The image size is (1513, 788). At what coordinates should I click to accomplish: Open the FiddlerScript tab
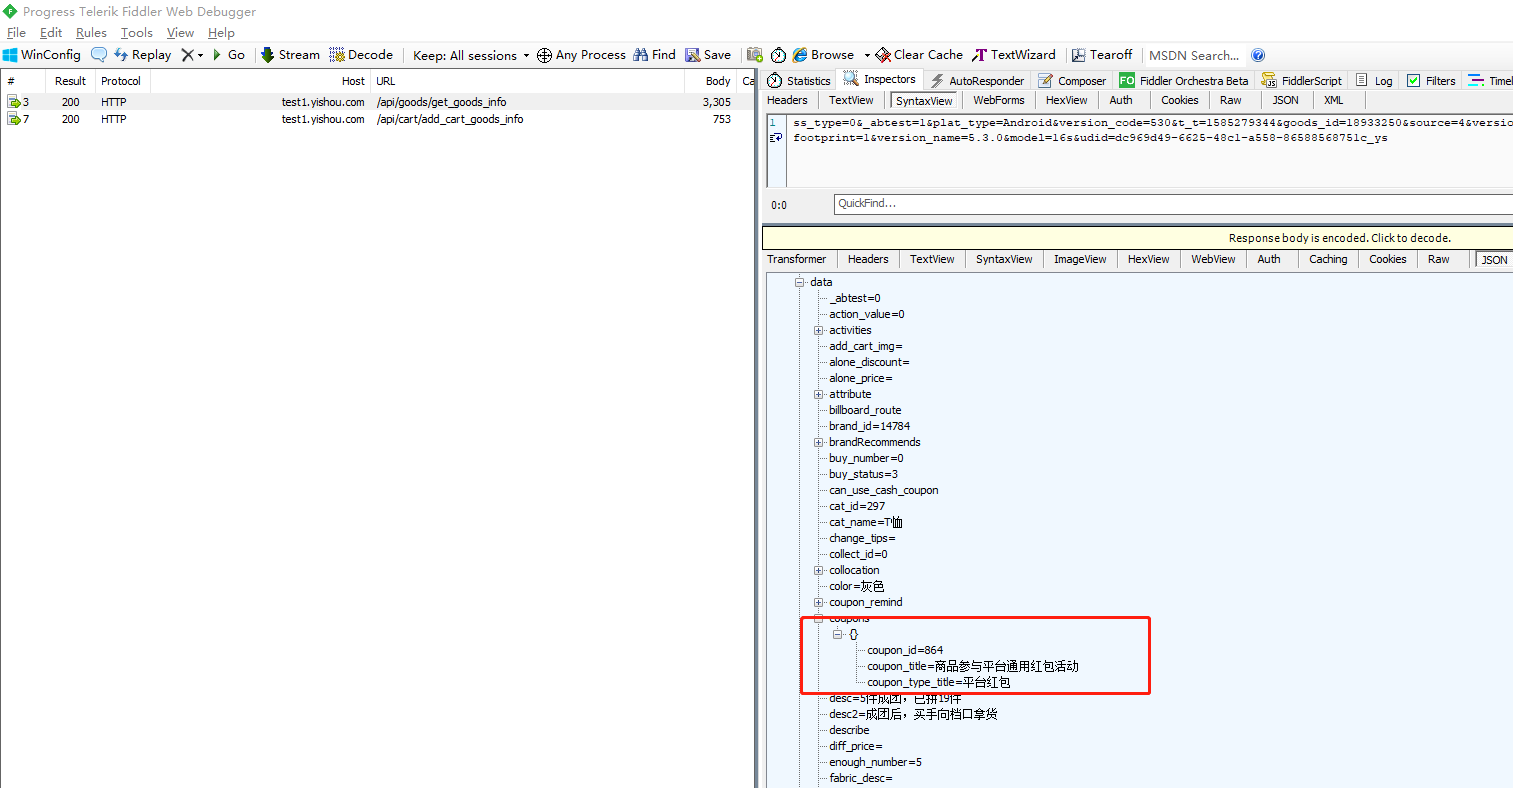click(1302, 81)
